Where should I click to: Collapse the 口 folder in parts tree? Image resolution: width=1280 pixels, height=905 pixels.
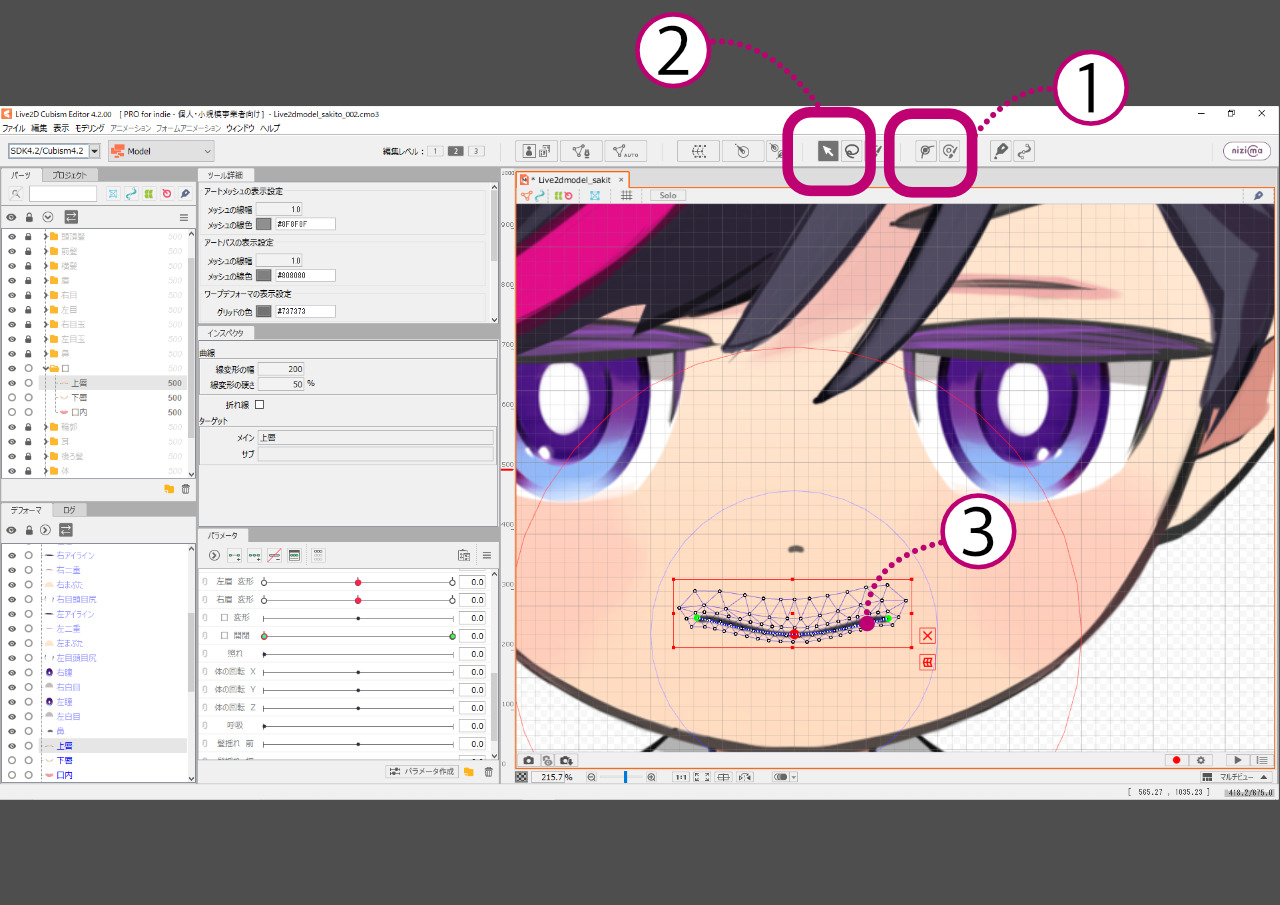(x=46, y=368)
